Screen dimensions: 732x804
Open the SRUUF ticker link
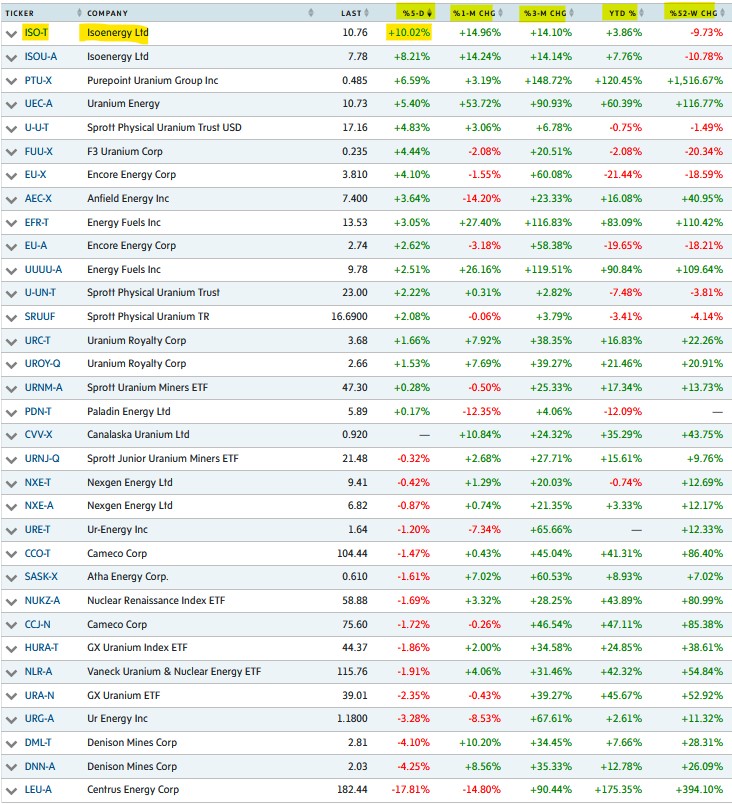(39, 317)
